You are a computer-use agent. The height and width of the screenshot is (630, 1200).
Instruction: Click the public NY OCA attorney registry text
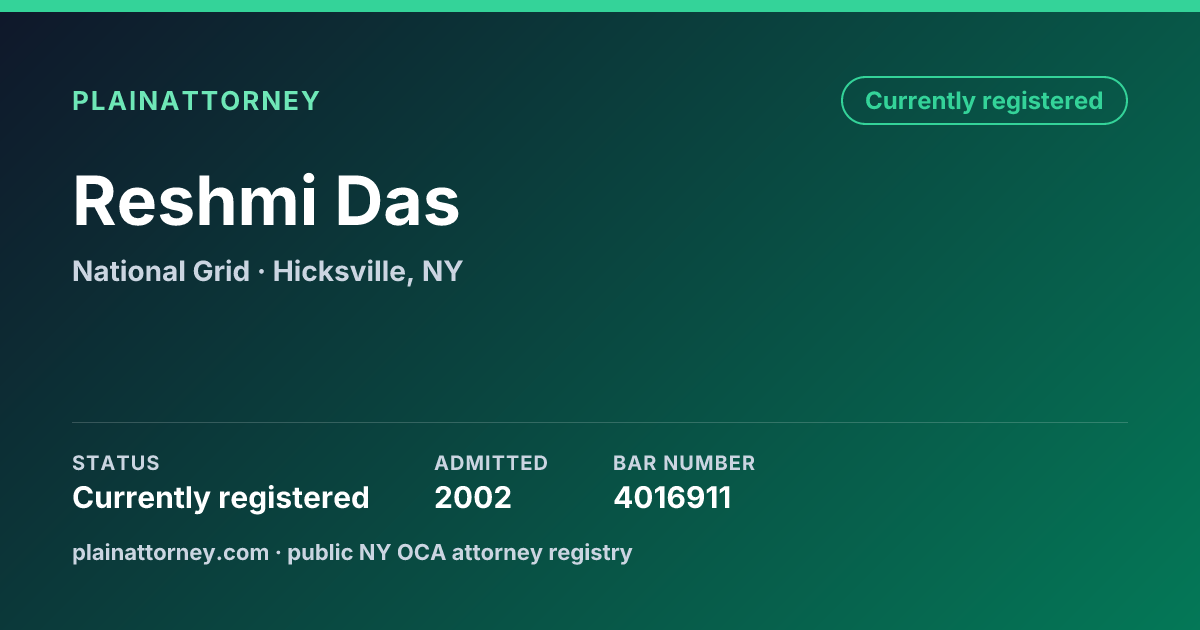pyautogui.click(x=460, y=552)
